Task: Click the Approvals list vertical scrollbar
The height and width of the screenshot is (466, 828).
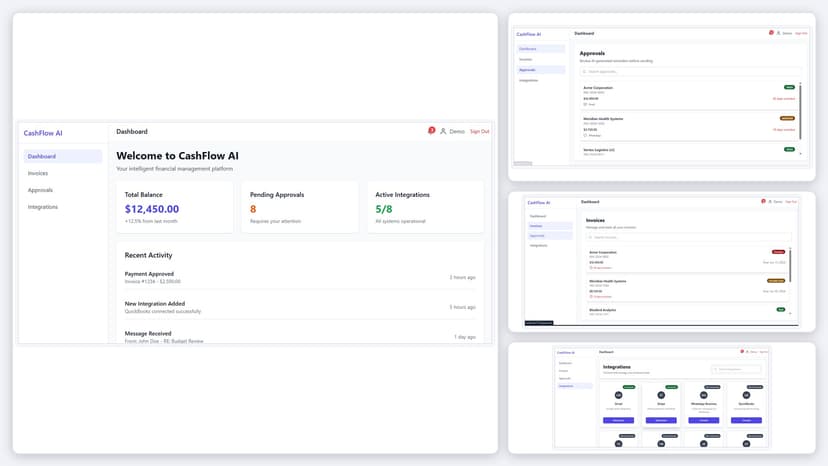Action: pos(800,111)
